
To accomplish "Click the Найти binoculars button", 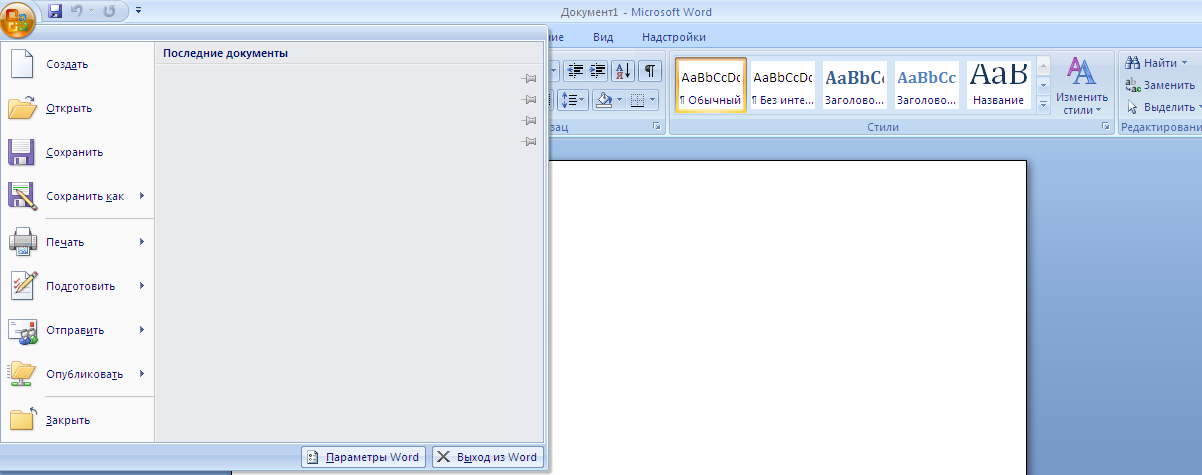I will point(1153,63).
